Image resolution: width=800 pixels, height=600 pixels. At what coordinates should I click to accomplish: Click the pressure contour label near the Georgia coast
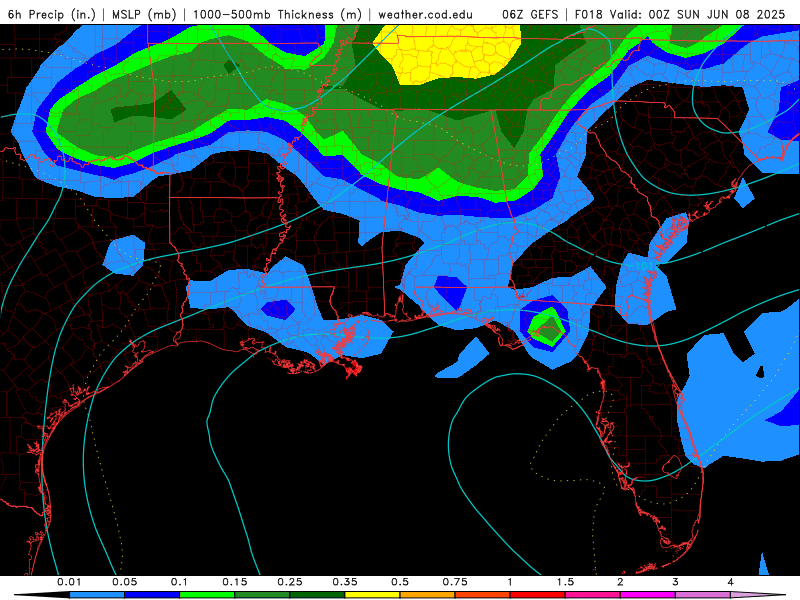(646, 266)
